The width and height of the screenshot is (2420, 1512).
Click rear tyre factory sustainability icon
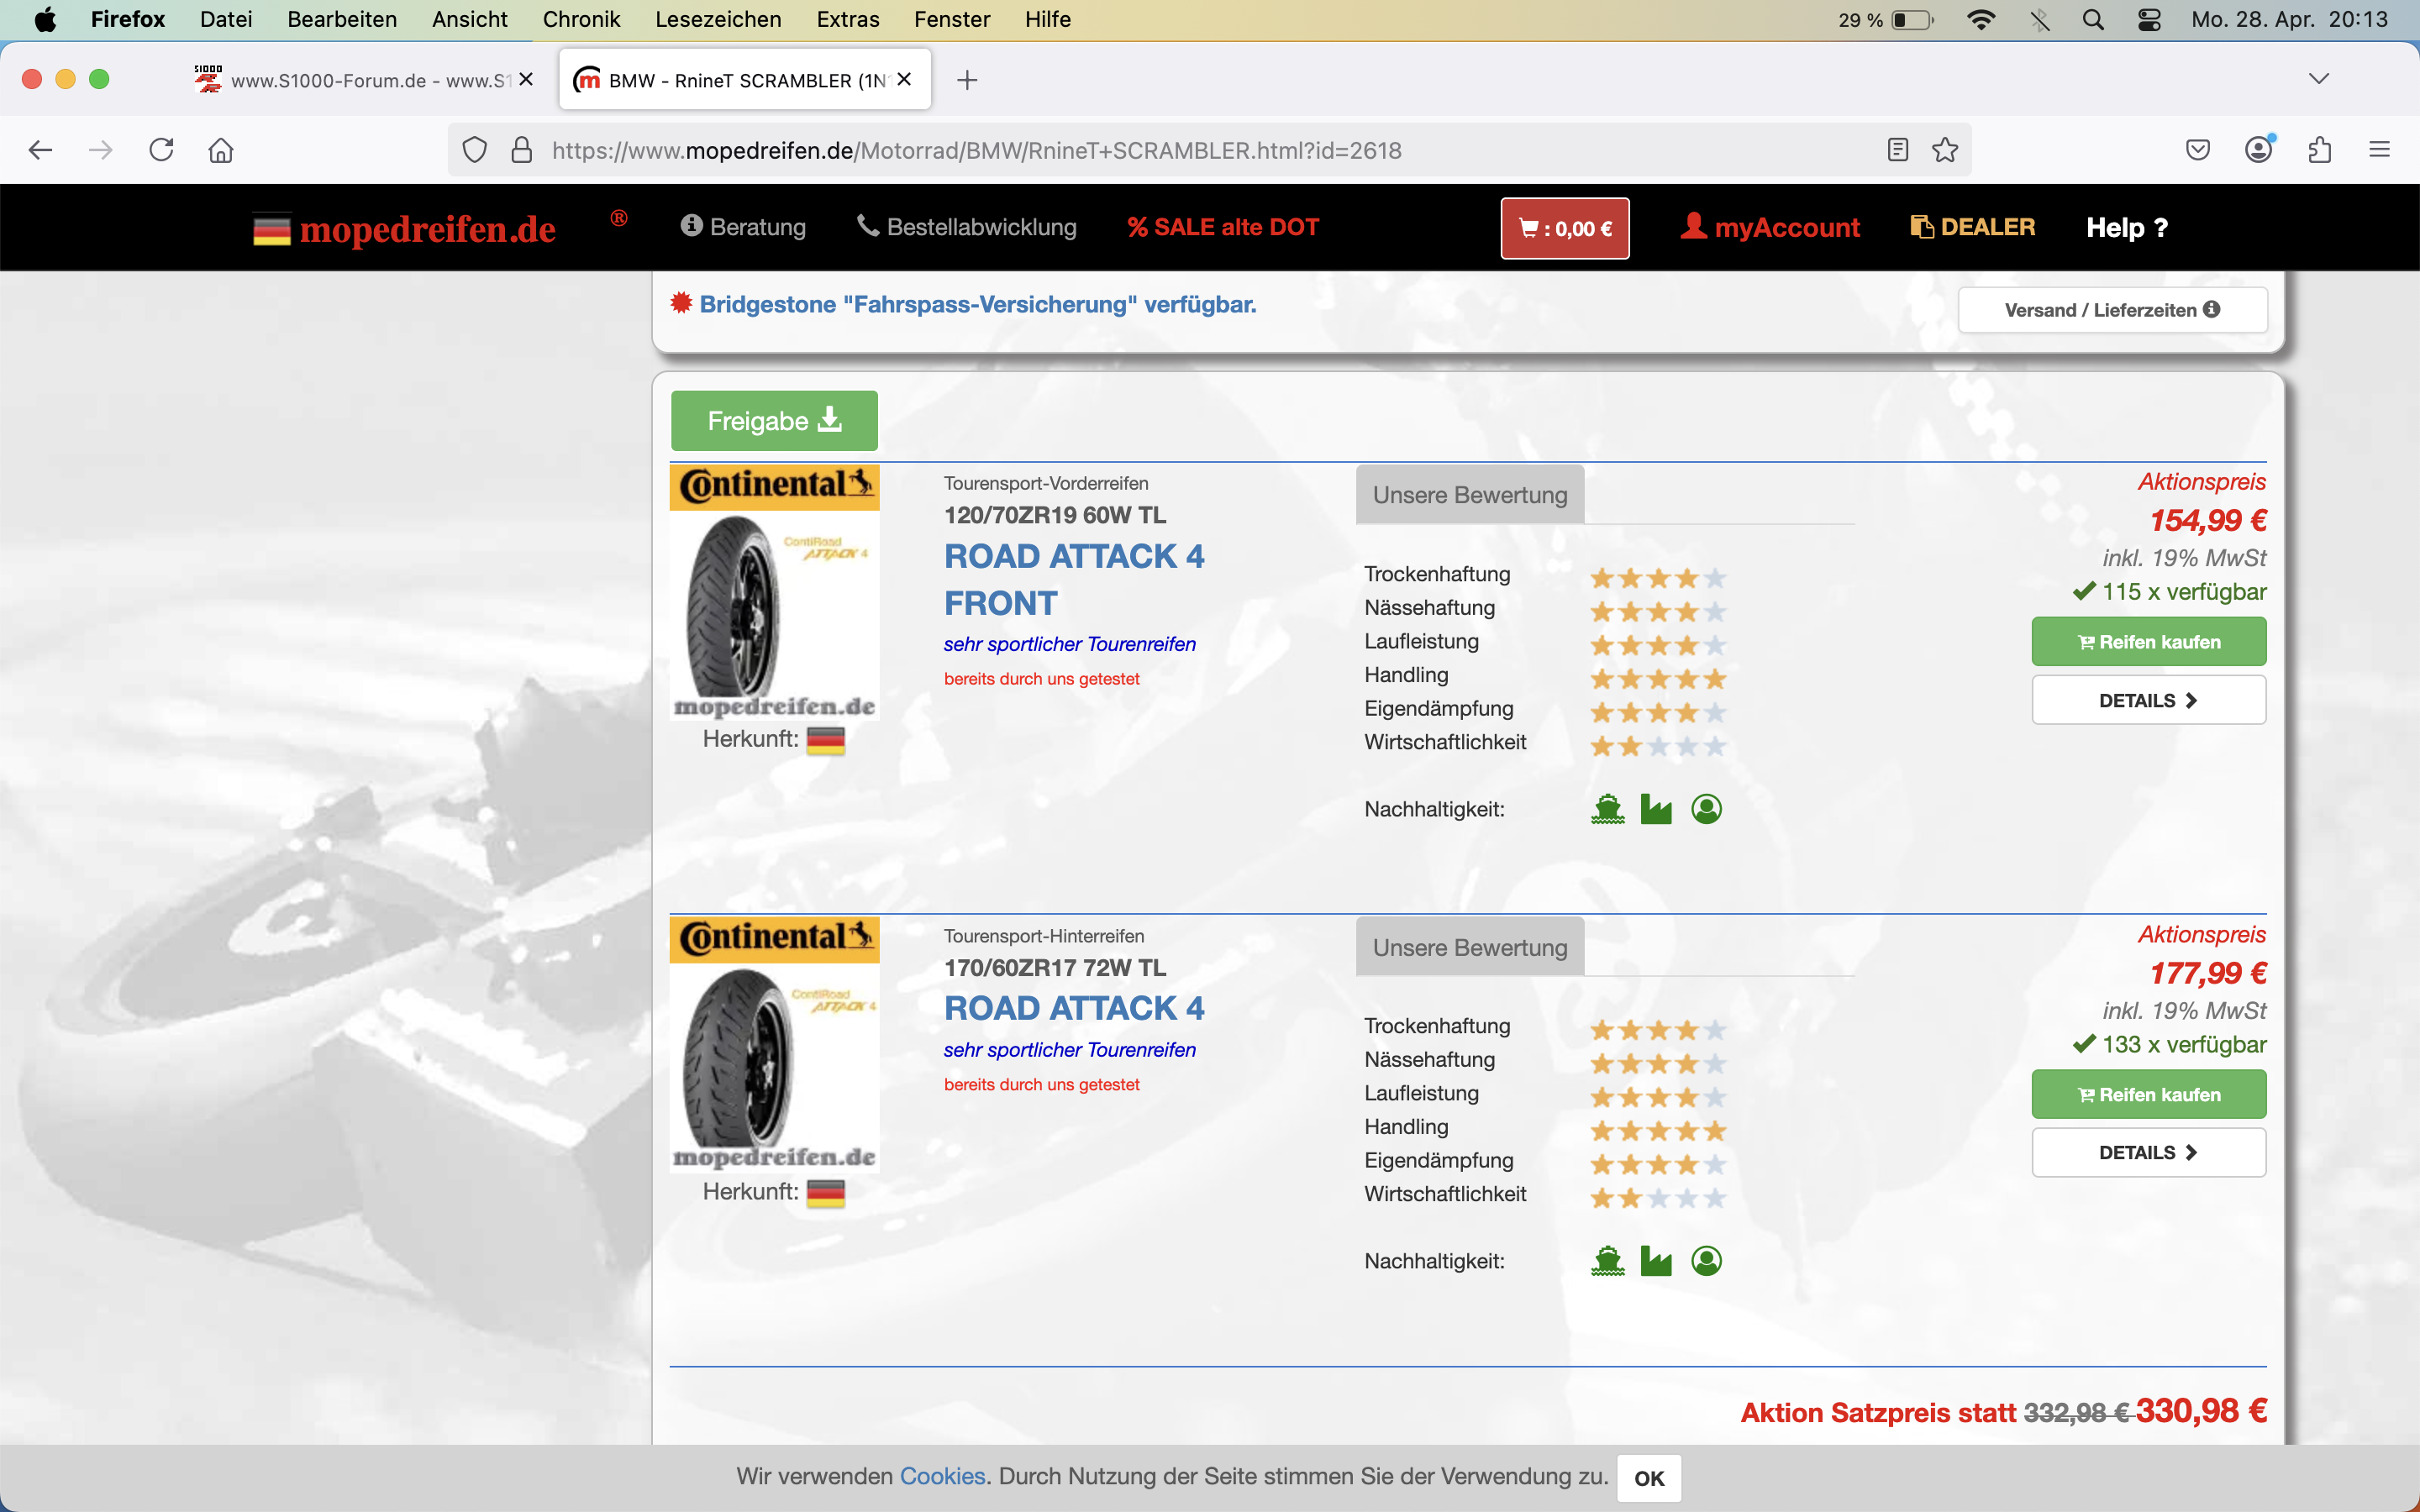click(x=1656, y=1261)
